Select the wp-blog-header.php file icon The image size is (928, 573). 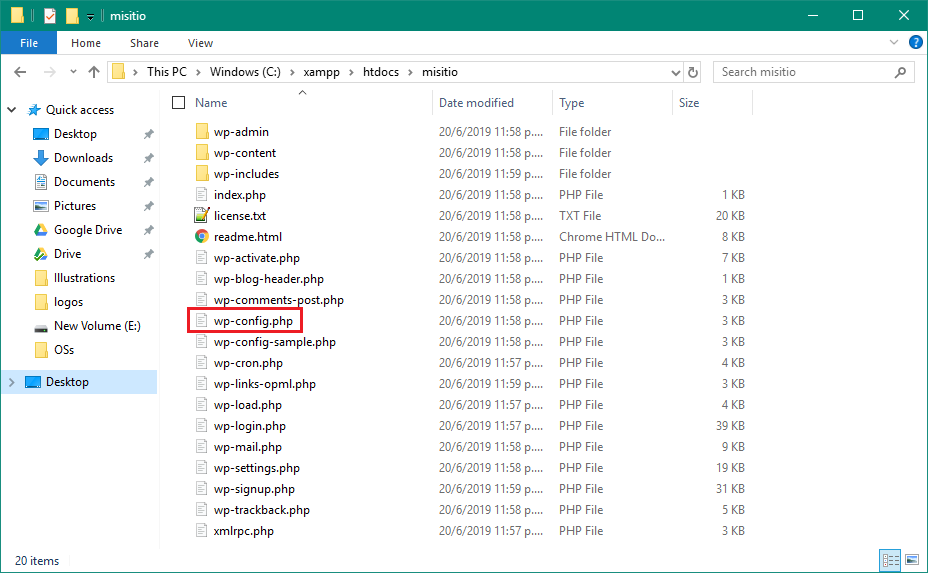coord(202,279)
